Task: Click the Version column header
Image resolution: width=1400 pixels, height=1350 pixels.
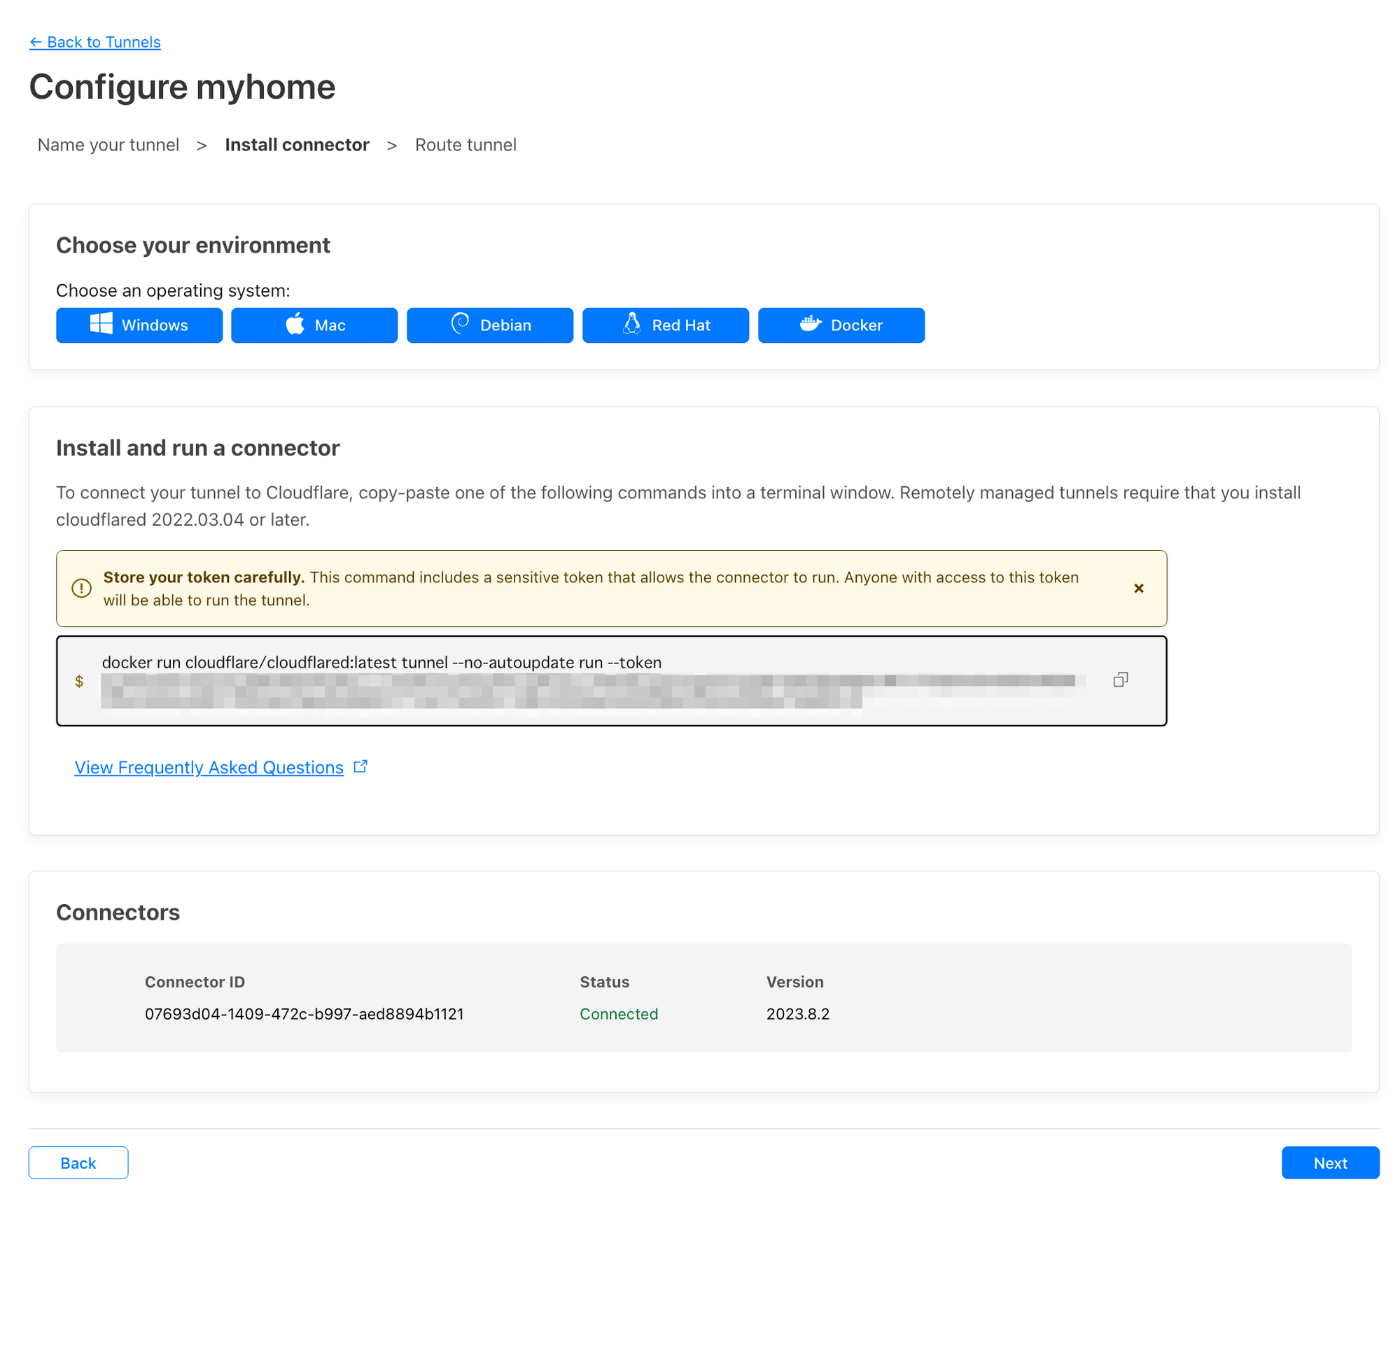Action: 795,982
